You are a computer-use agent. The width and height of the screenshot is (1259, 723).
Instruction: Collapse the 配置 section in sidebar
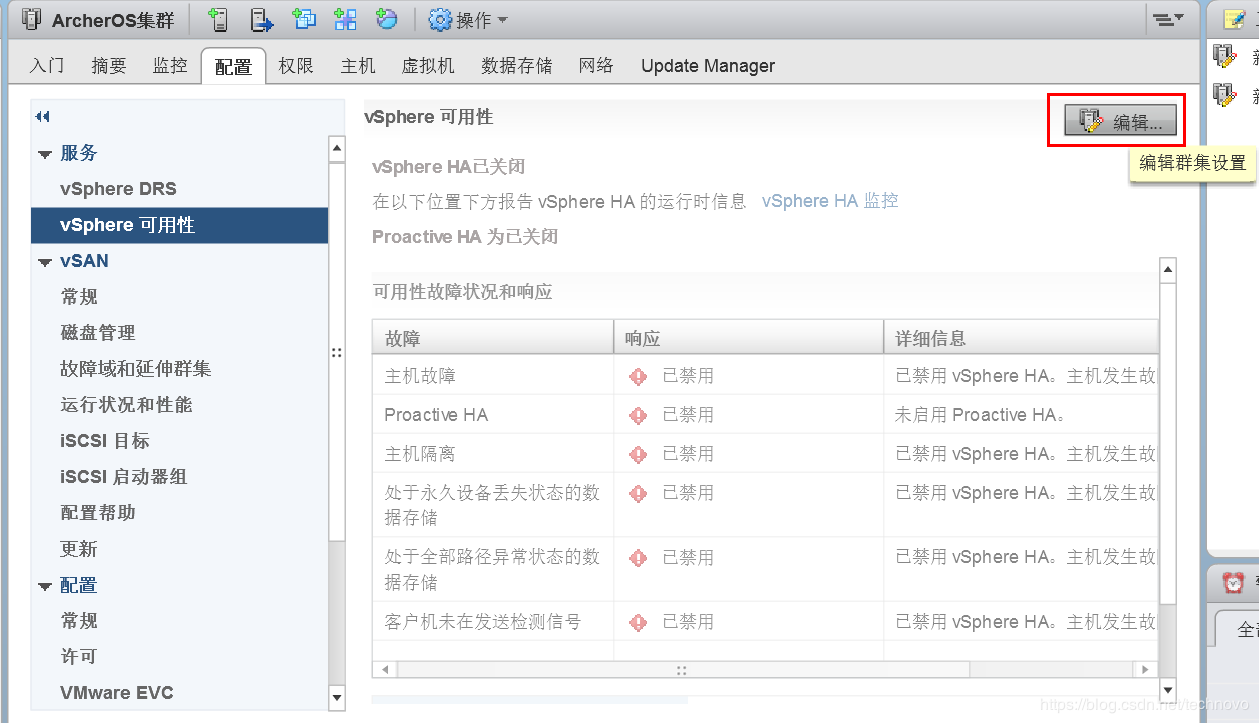44,585
